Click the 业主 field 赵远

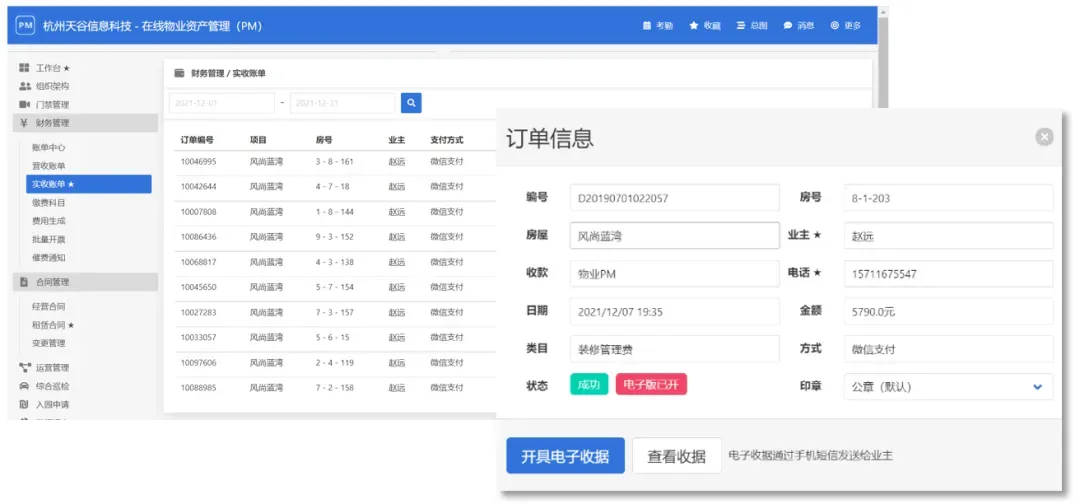[x=948, y=235]
